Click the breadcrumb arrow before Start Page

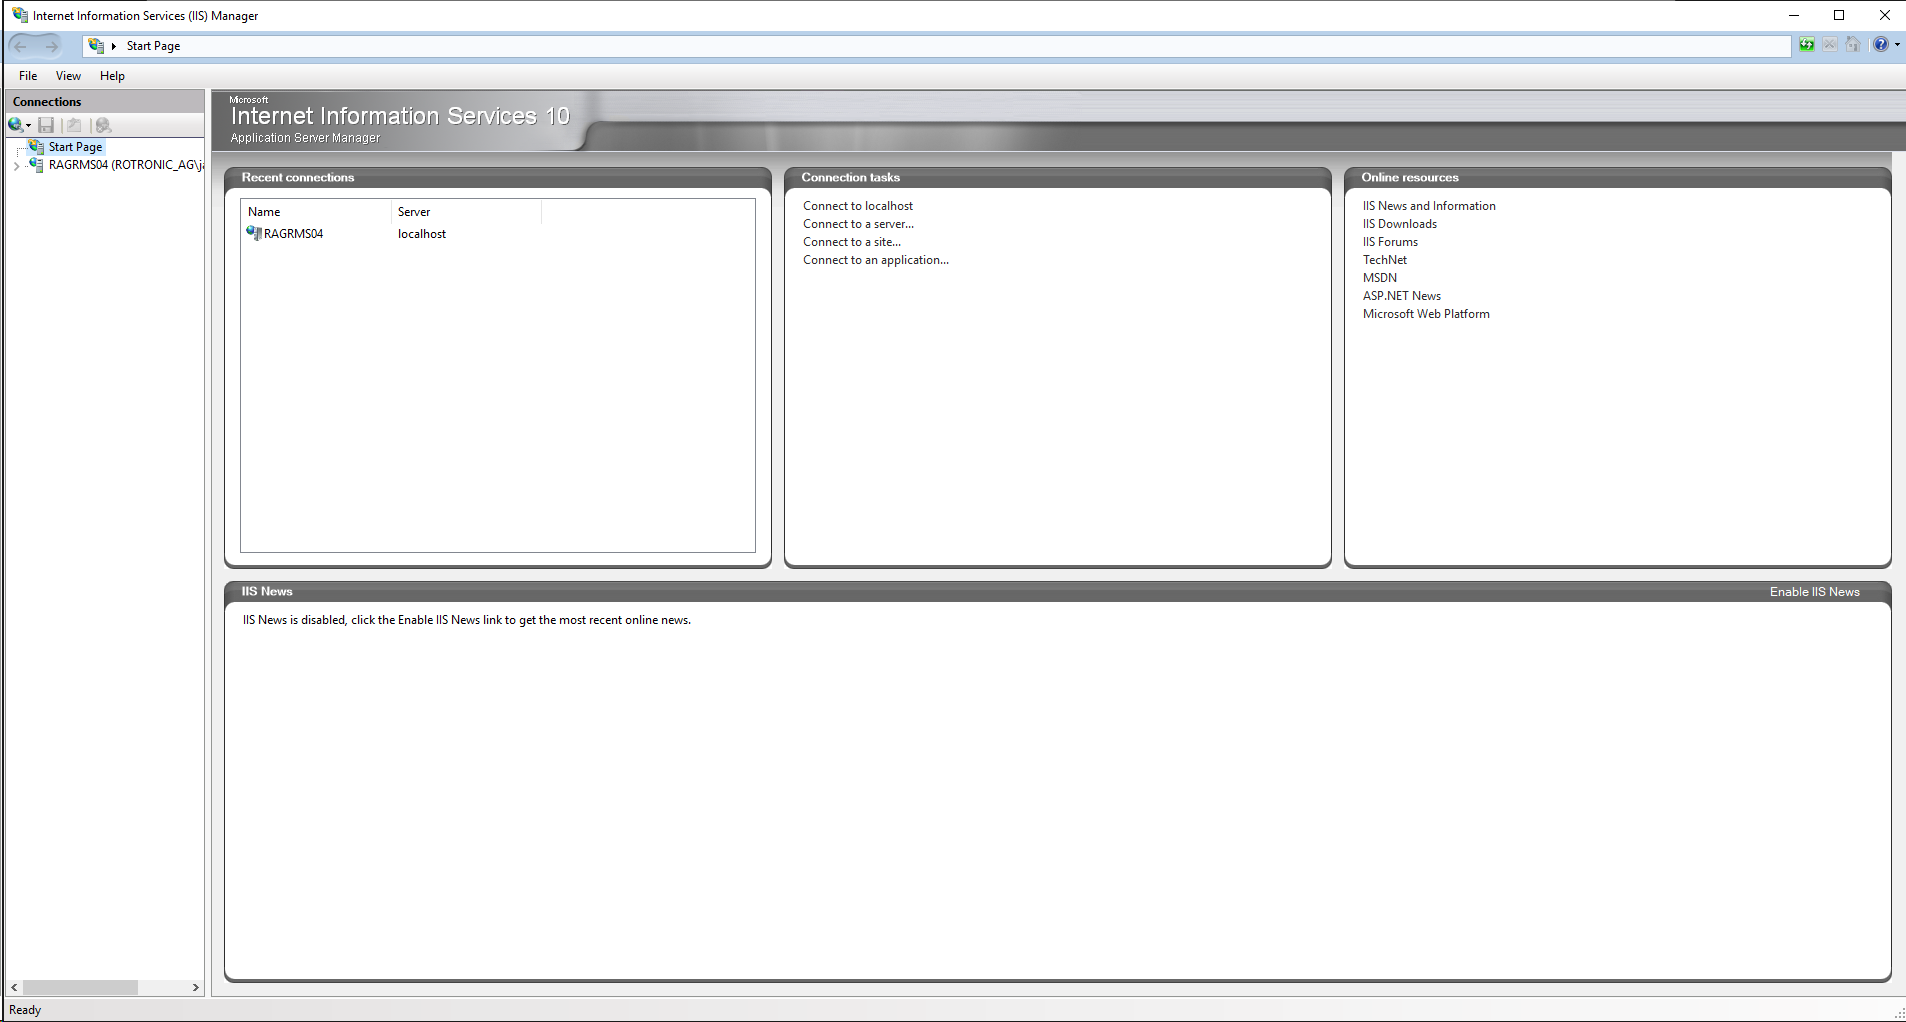(114, 46)
